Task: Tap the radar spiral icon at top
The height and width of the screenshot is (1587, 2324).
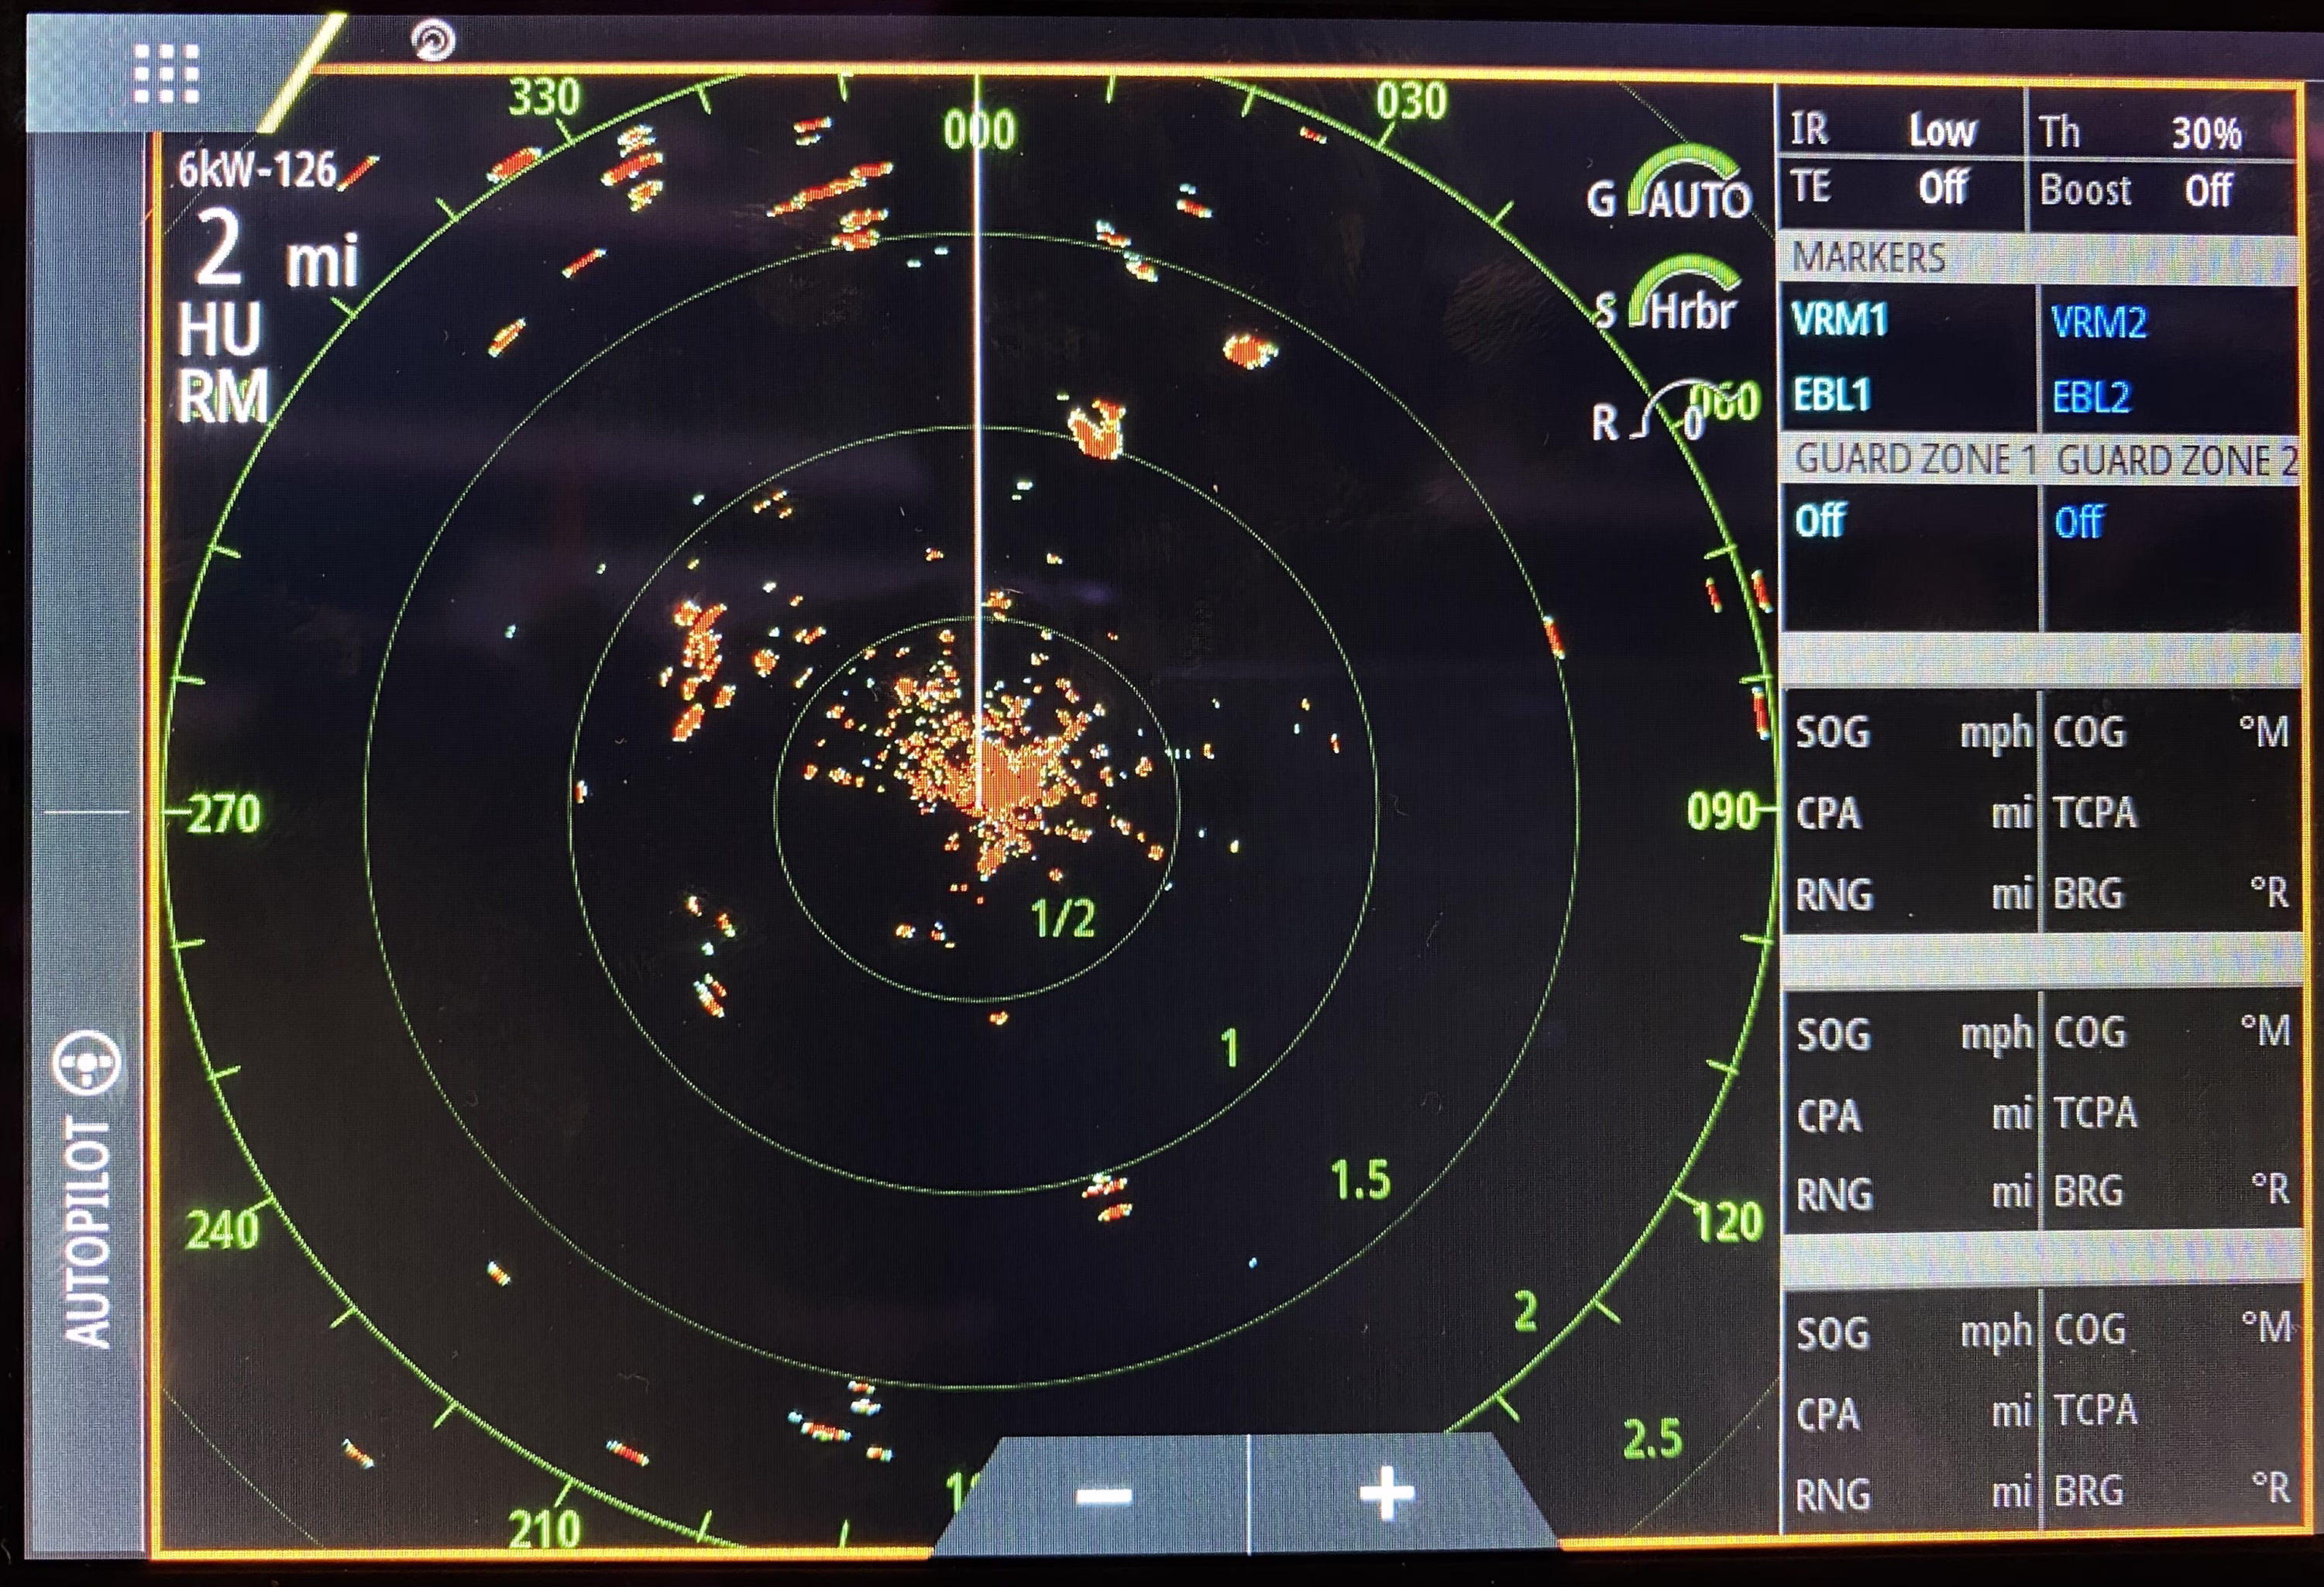Action: [433, 41]
